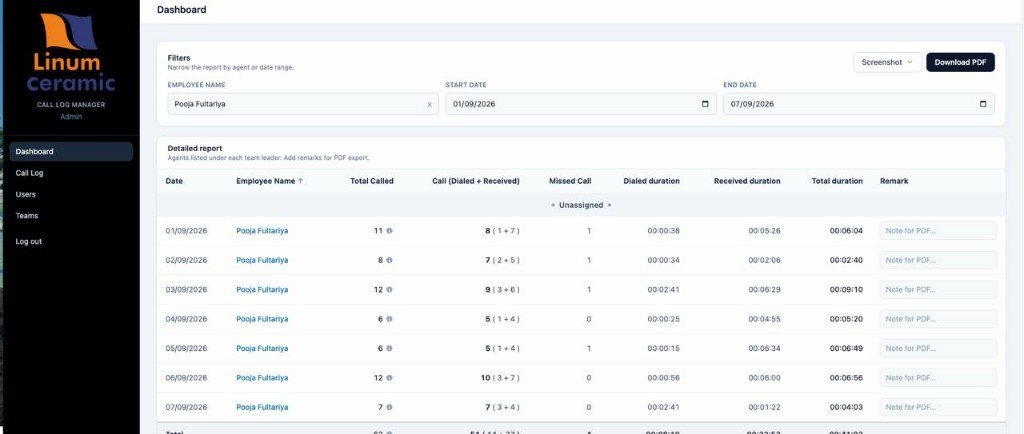Open Teams page in sidebar
This screenshot has height=434, width=1024.
(27, 215)
